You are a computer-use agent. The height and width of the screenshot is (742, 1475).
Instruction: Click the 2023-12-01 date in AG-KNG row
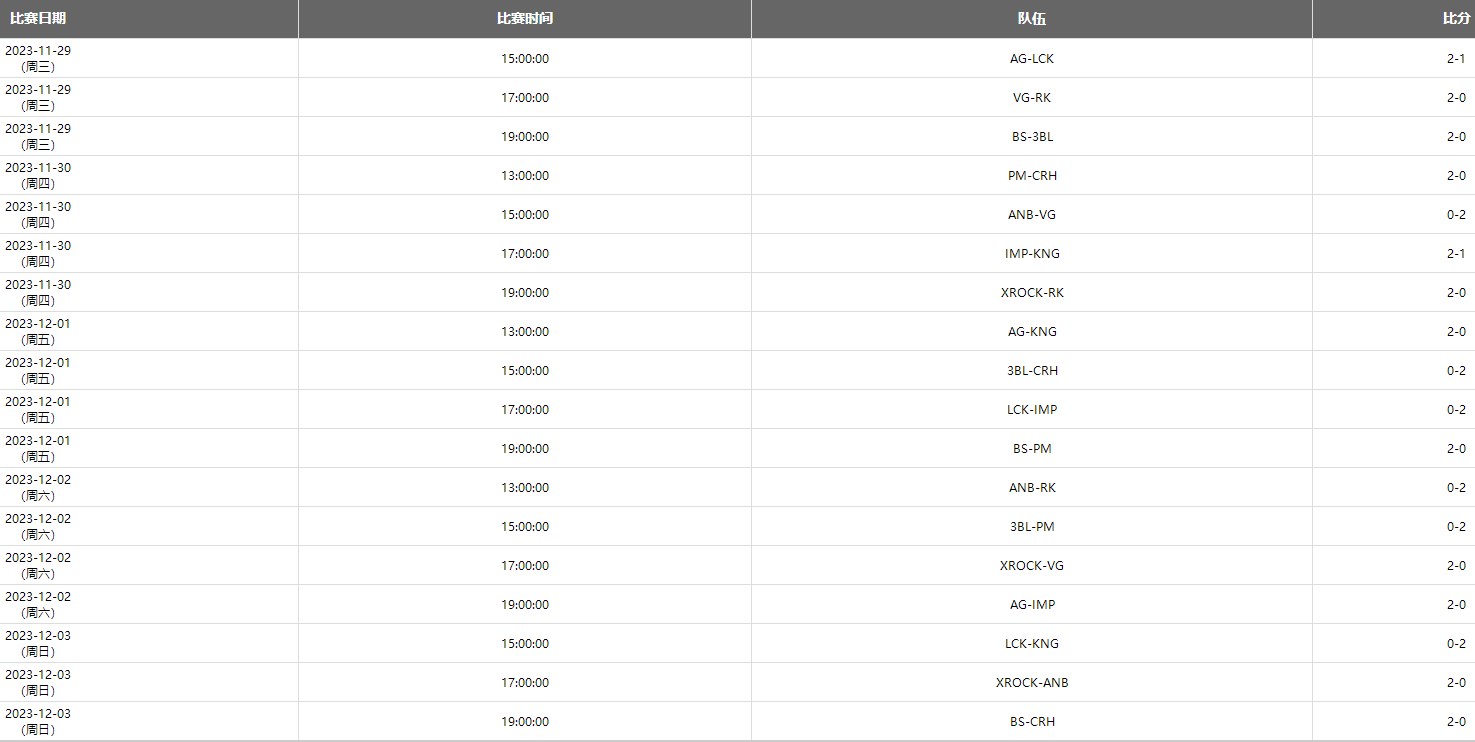point(38,323)
